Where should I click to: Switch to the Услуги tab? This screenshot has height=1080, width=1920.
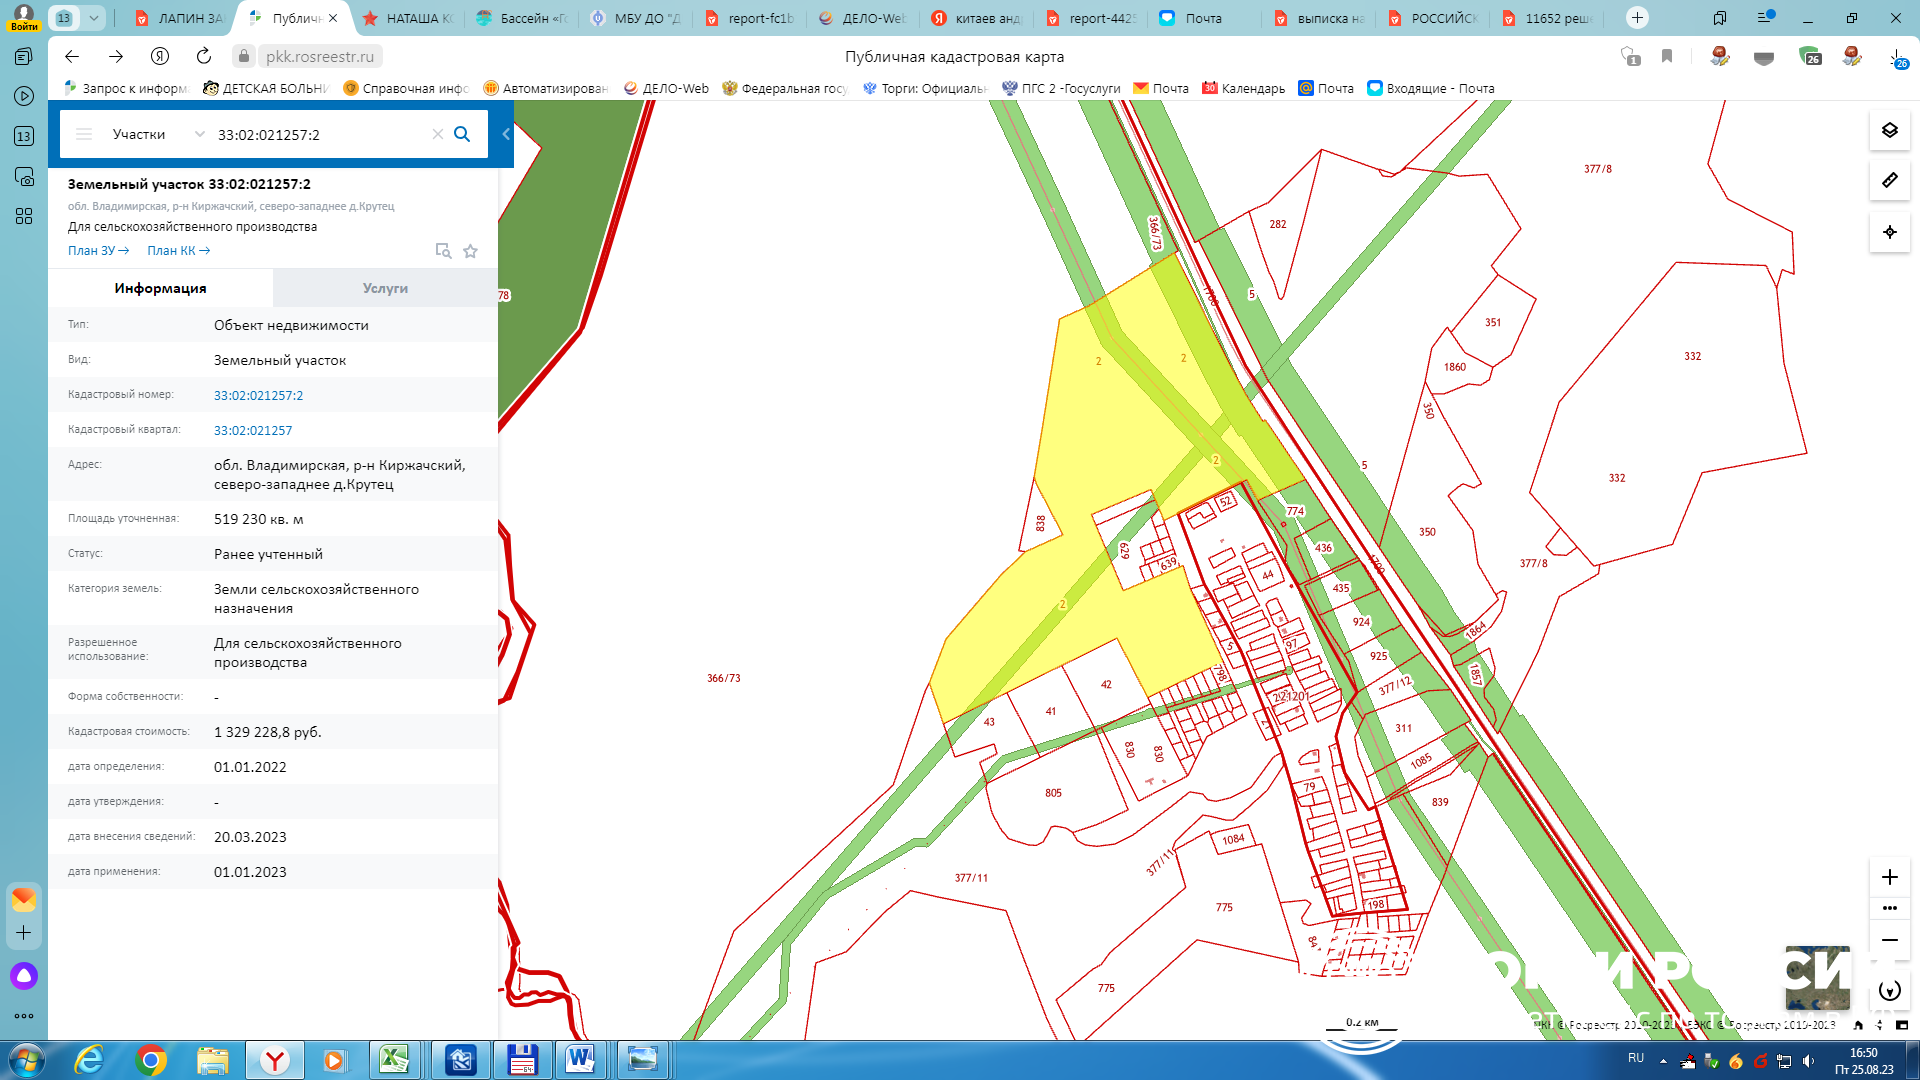(x=385, y=288)
